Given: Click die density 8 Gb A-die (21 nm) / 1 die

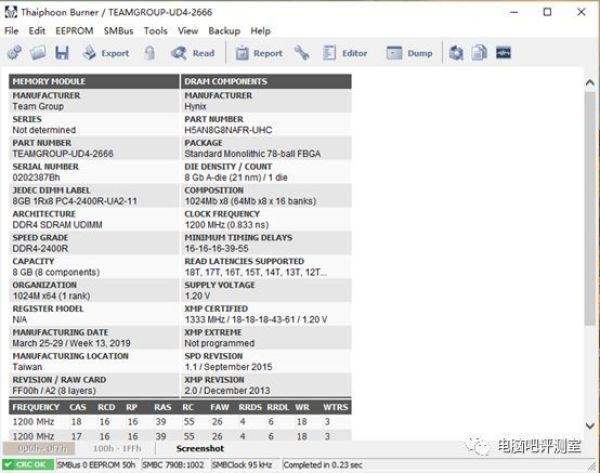Looking at the screenshot, I should coord(236,178).
